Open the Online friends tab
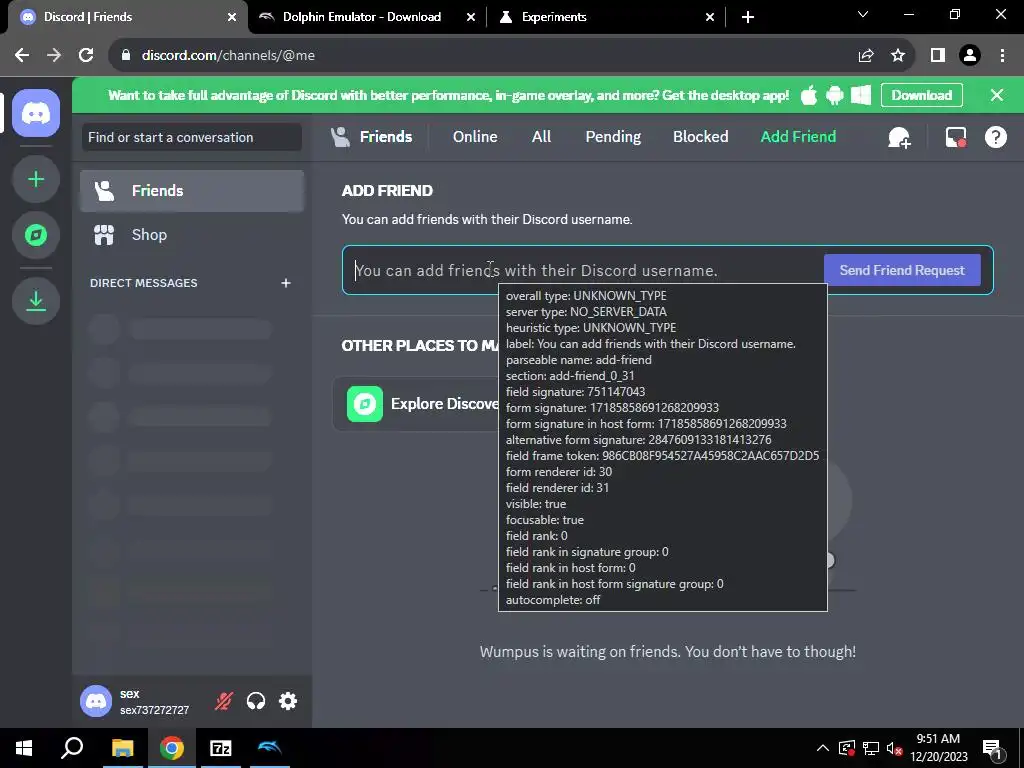 pos(475,136)
